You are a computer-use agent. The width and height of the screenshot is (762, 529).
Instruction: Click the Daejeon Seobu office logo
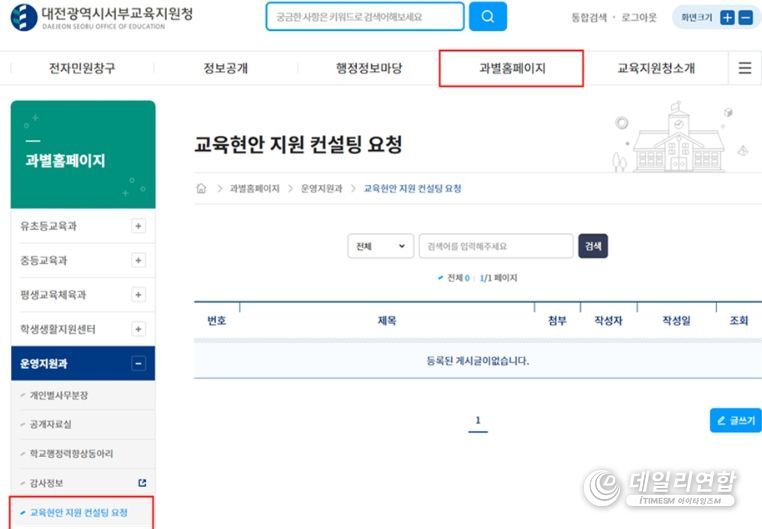click(x=100, y=17)
